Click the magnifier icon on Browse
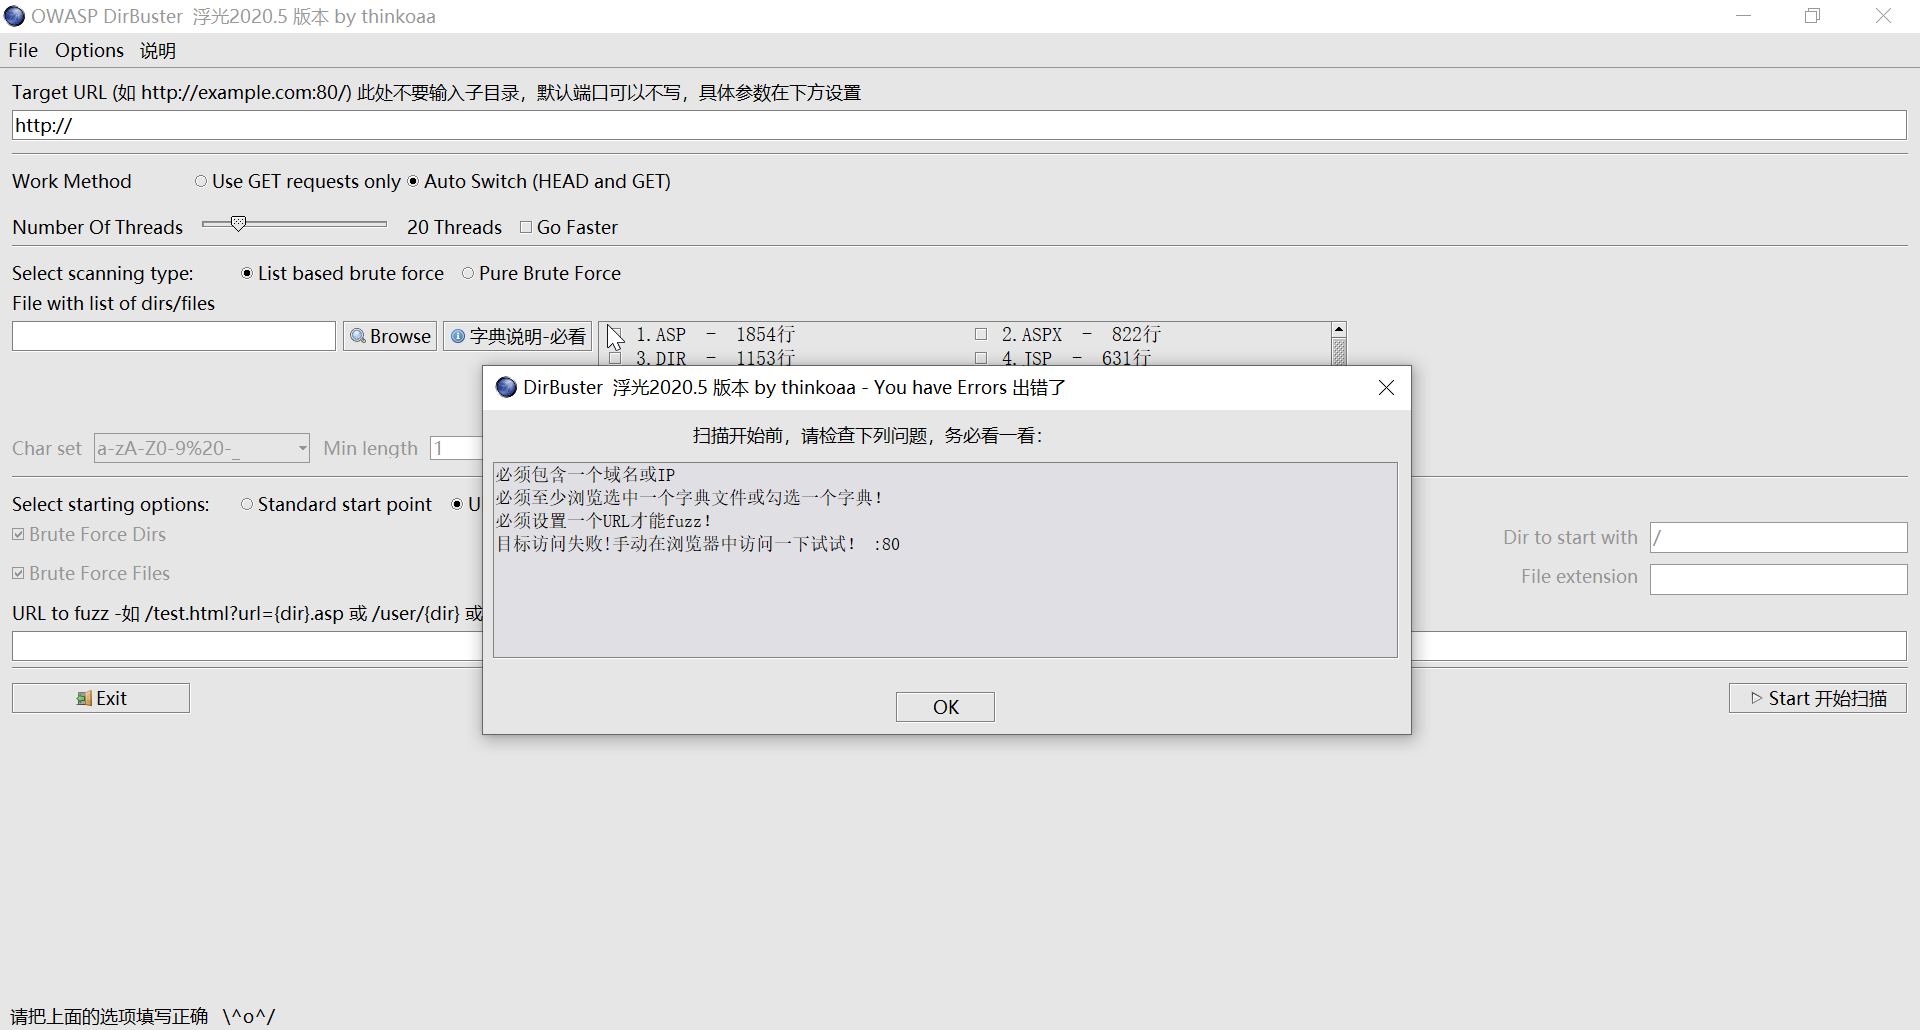 [357, 336]
